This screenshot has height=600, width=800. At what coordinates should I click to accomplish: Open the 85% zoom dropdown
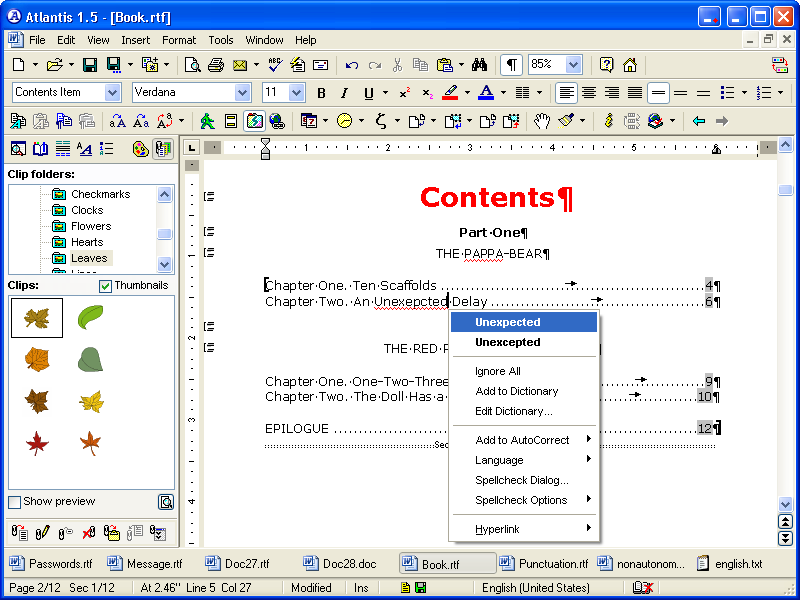pyautogui.click(x=573, y=65)
